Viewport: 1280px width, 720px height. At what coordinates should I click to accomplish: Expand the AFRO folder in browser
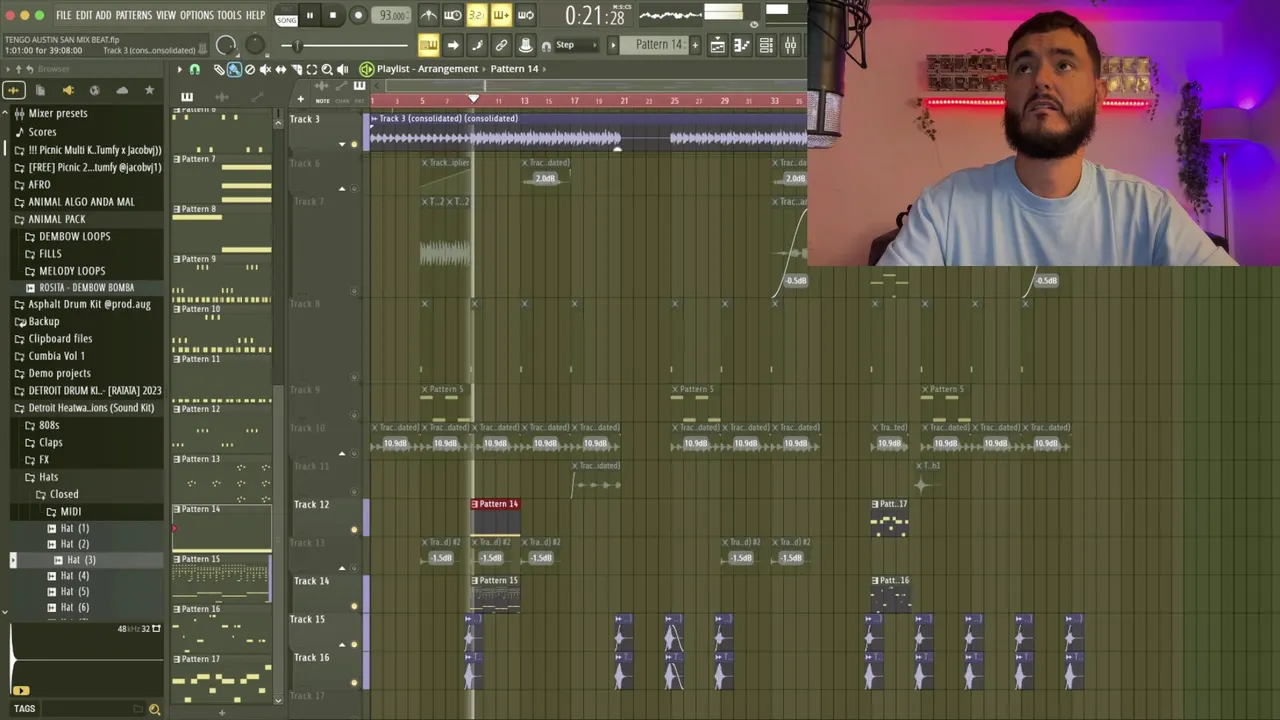pyautogui.click(x=39, y=184)
